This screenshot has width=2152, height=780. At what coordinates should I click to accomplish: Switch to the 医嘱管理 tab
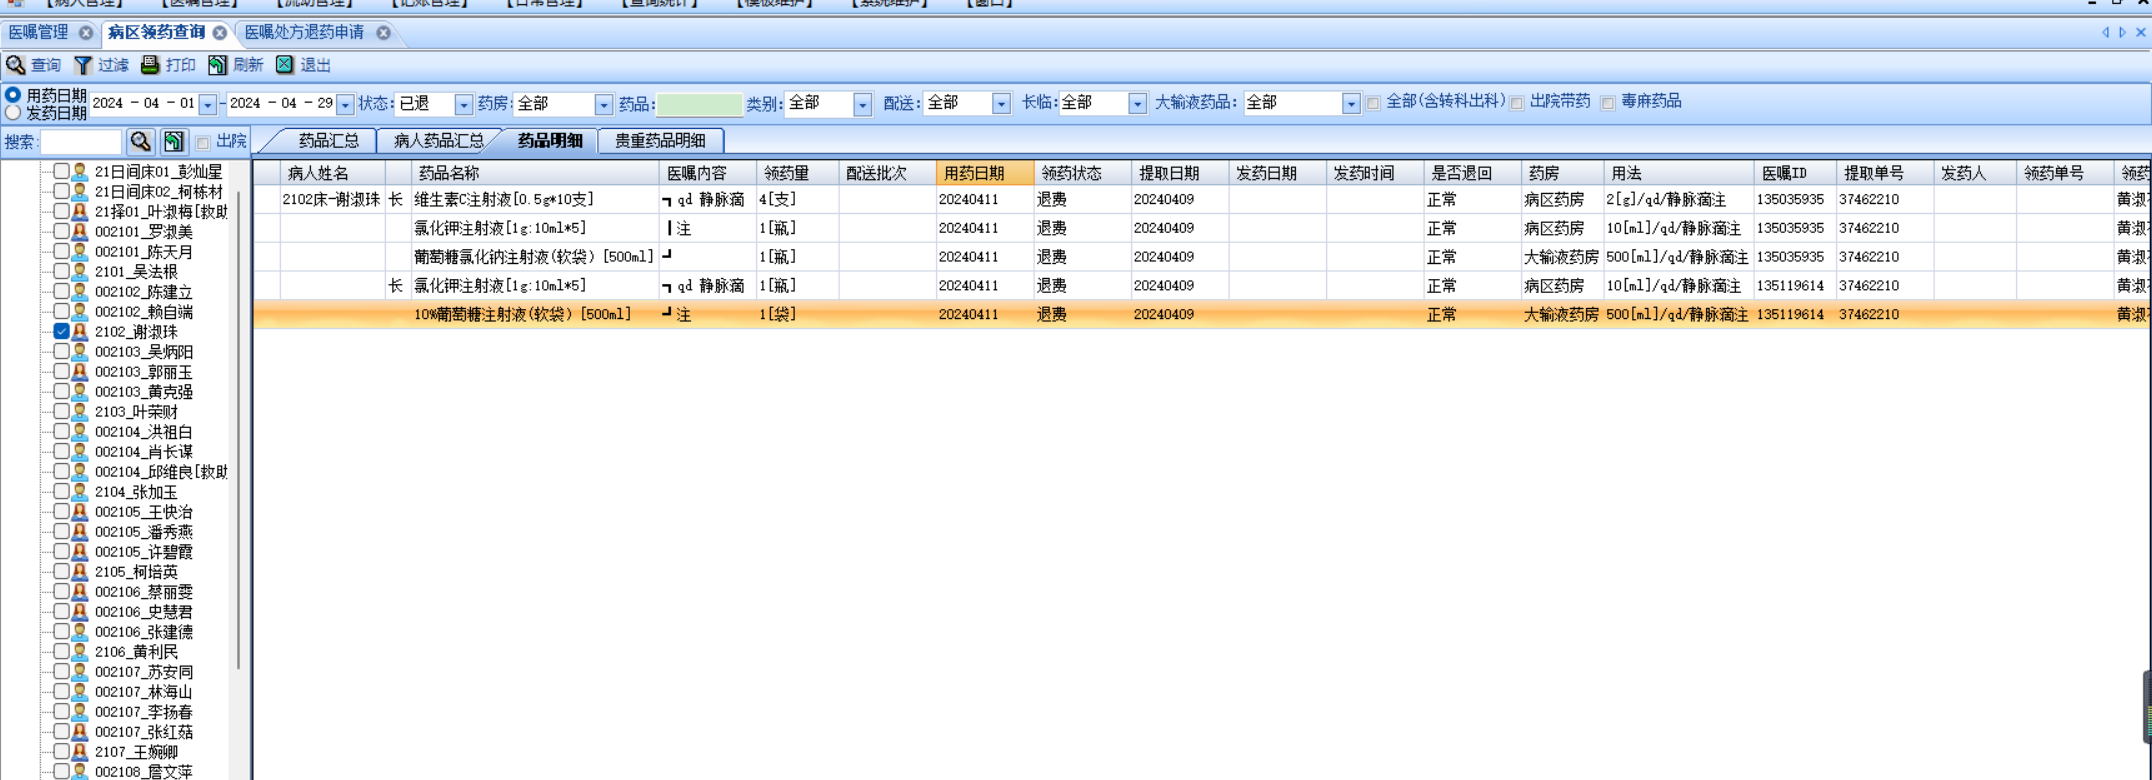pos(39,33)
